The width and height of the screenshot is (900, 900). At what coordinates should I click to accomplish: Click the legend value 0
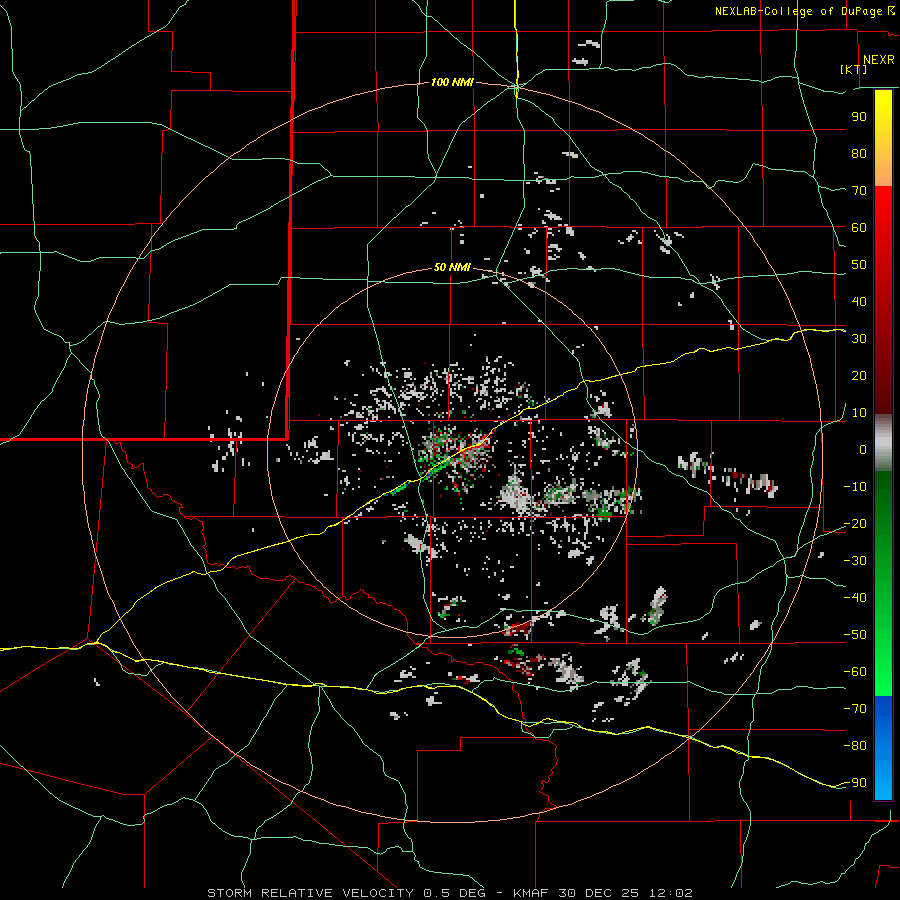click(863, 449)
